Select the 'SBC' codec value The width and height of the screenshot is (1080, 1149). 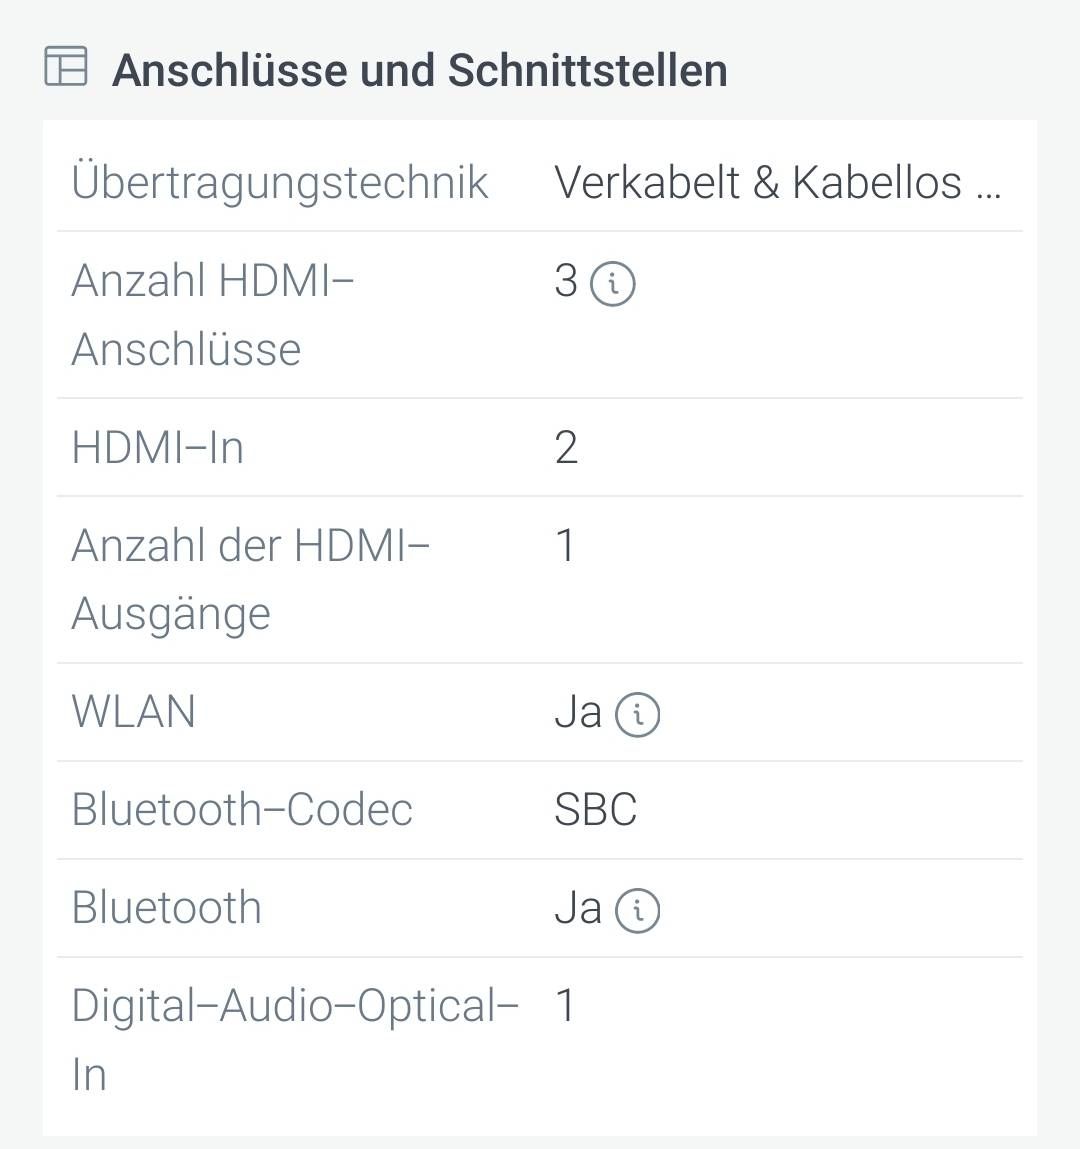(x=595, y=810)
